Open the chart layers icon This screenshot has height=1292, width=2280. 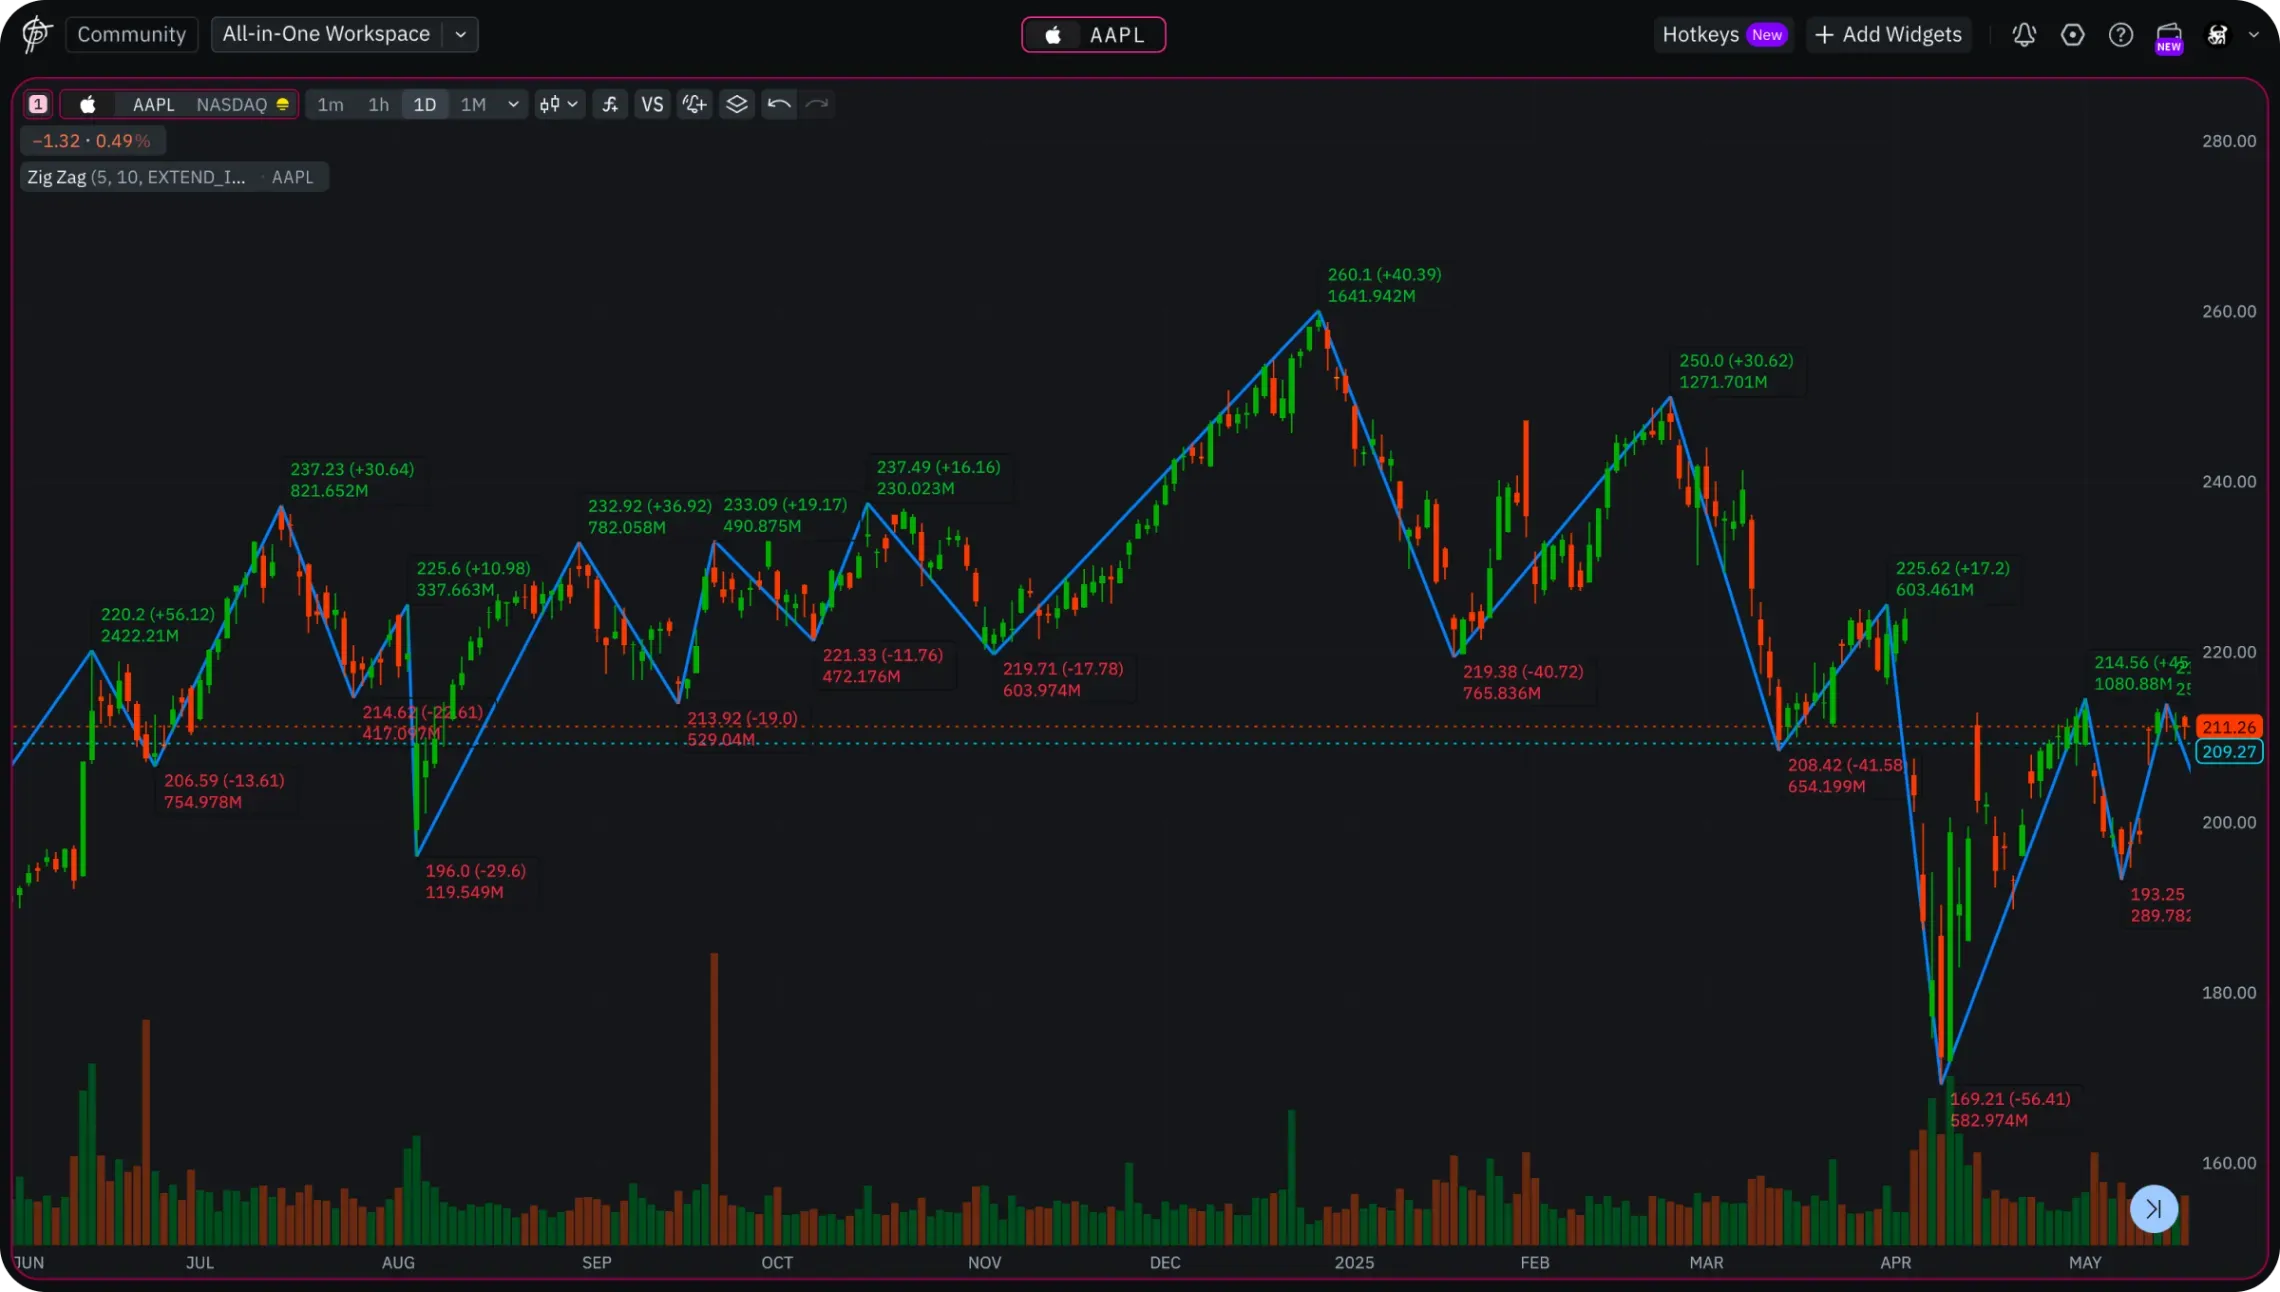737,104
